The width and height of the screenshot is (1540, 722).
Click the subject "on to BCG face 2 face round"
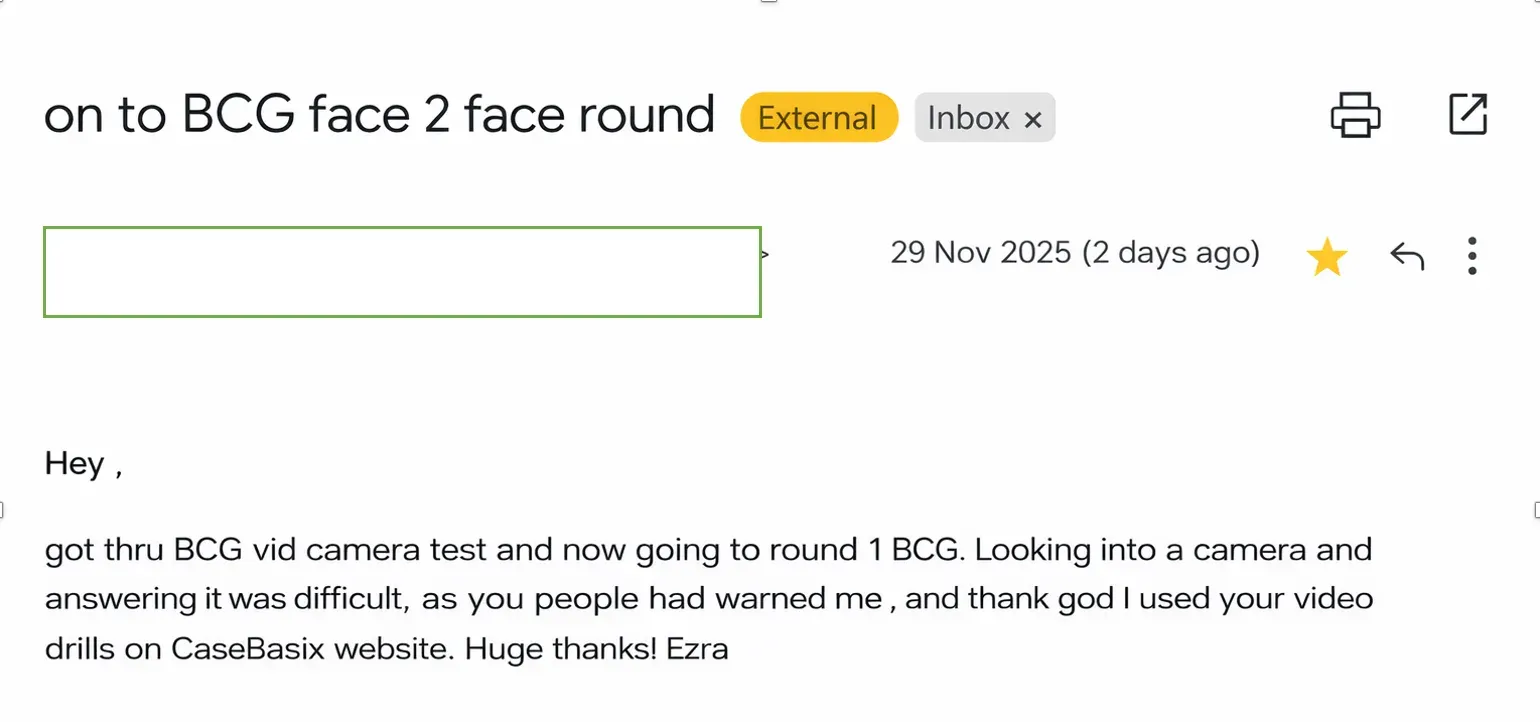pyautogui.click(x=379, y=115)
